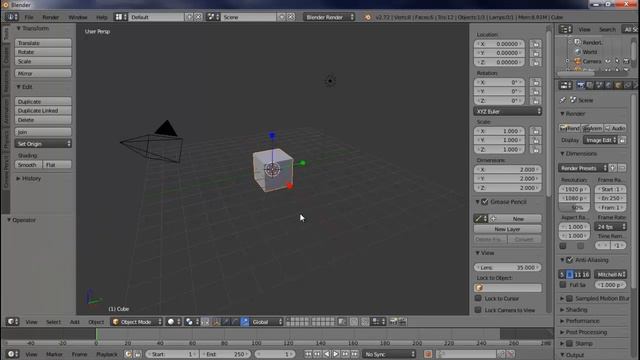Jump to the last frame in timeline

(x=355, y=354)
